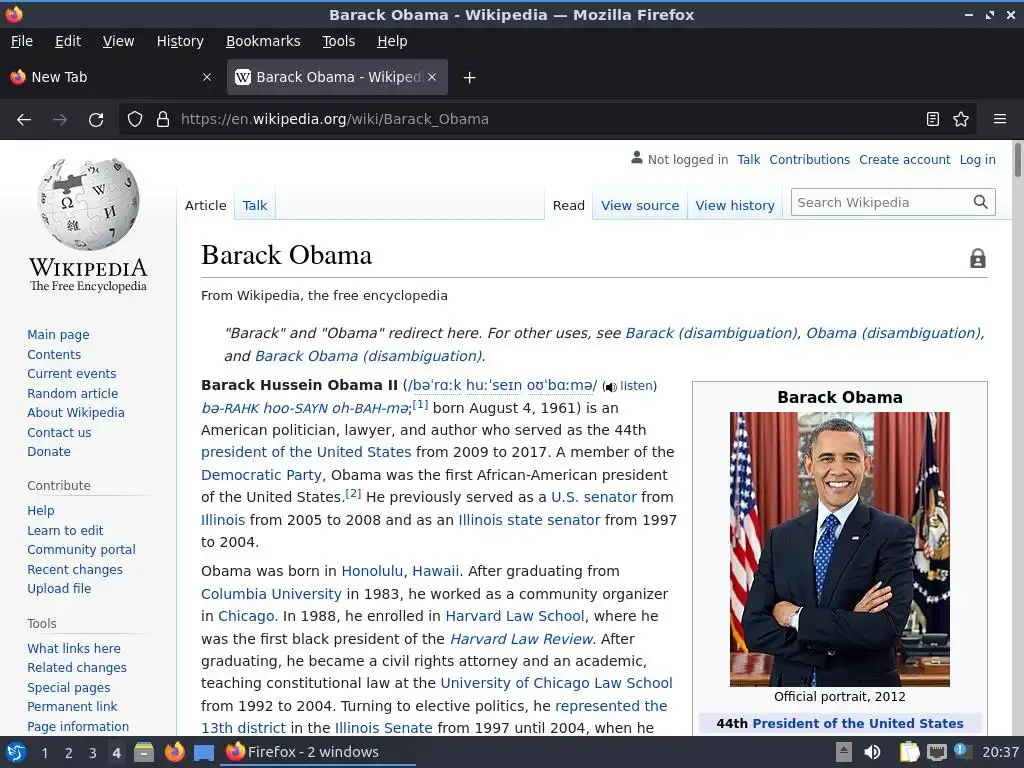Play the pronunciation speaker icon
The image size is (1024, 768).
point(610,387)
